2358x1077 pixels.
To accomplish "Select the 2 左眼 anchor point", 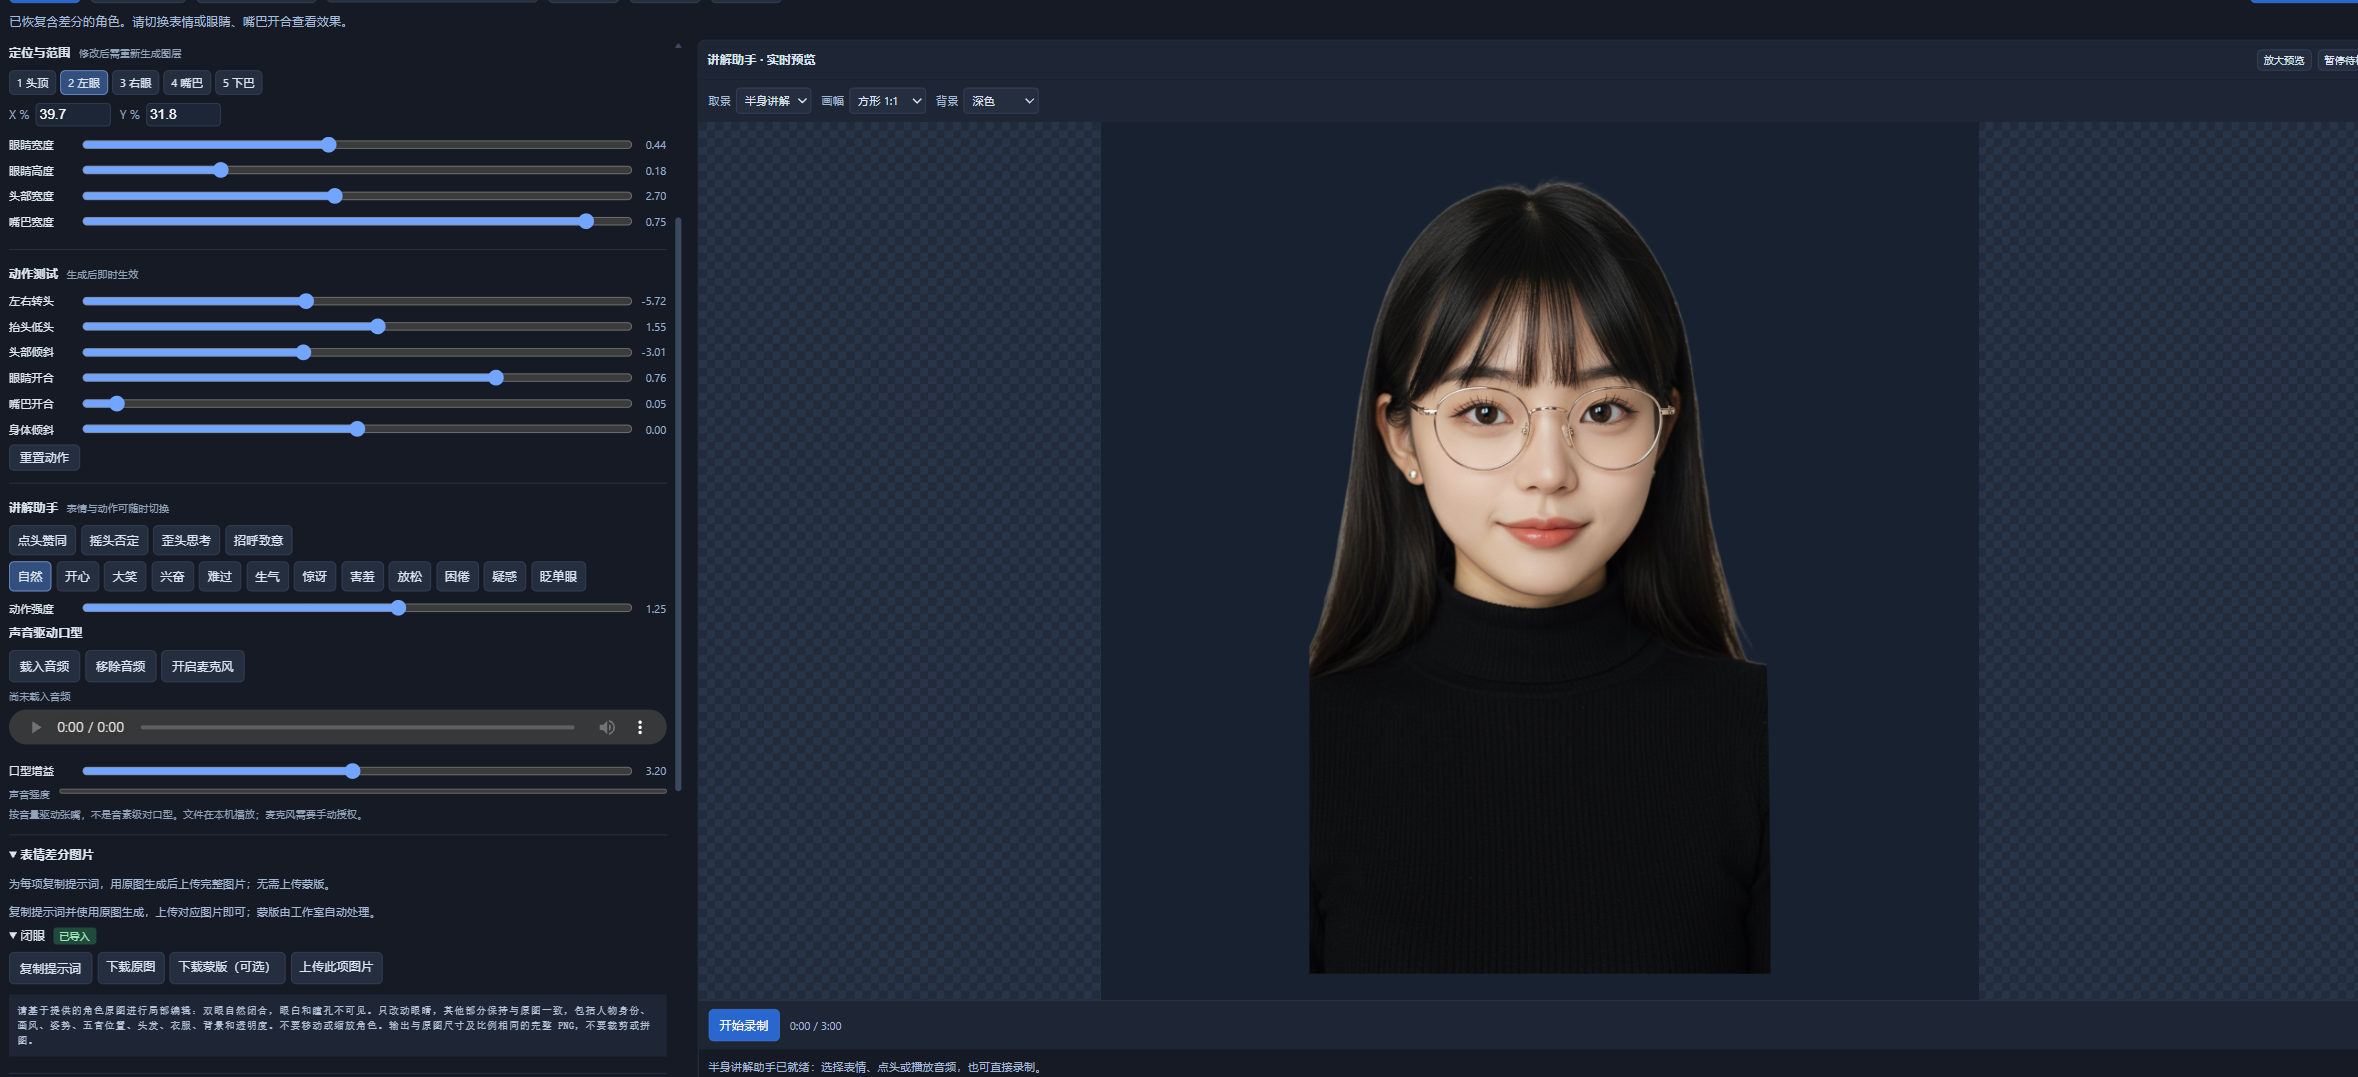I will pos(84,83).
